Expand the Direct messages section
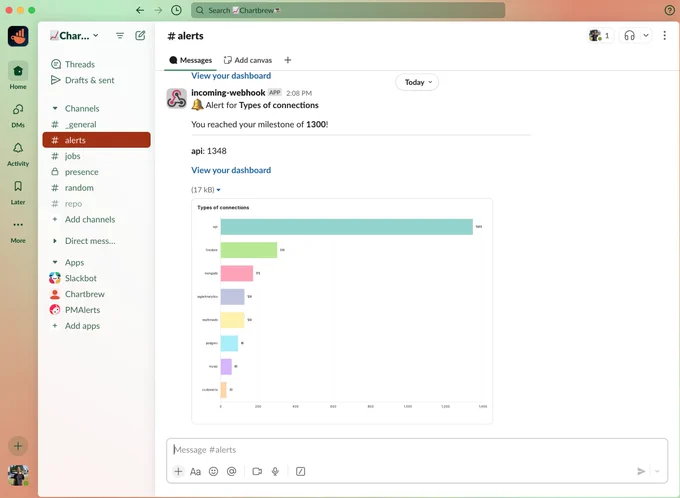This screenshot has width=680, height=498. pos(55,241)
